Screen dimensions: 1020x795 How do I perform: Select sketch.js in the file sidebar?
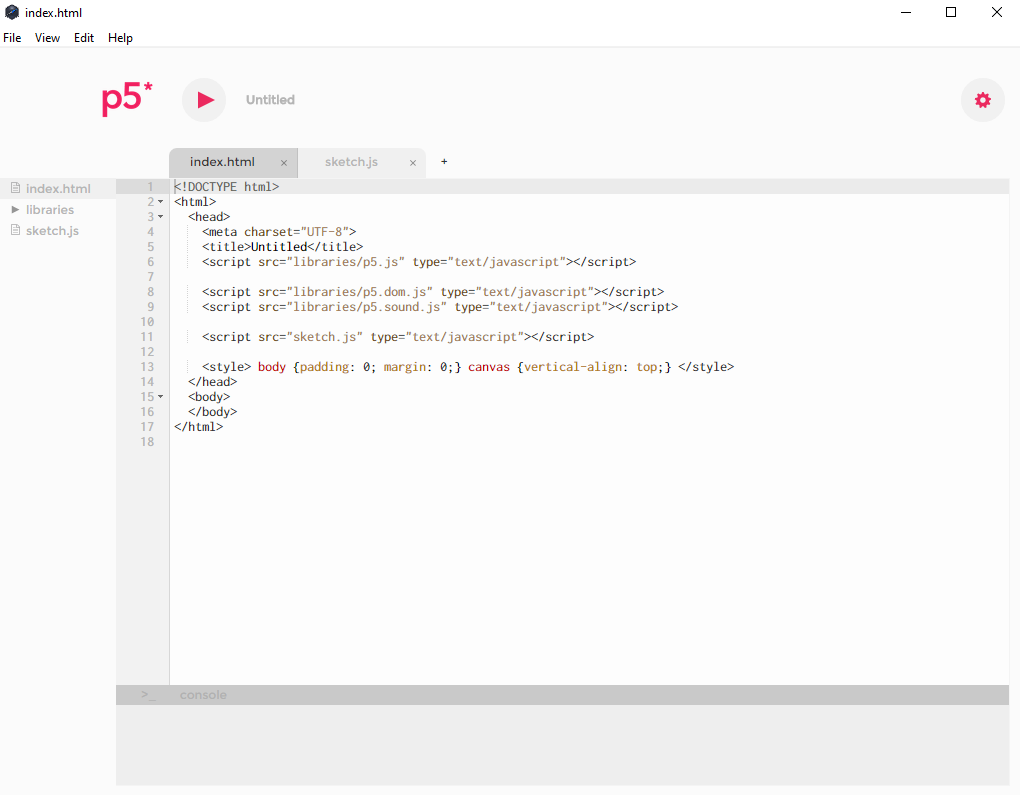click(52, 231)
